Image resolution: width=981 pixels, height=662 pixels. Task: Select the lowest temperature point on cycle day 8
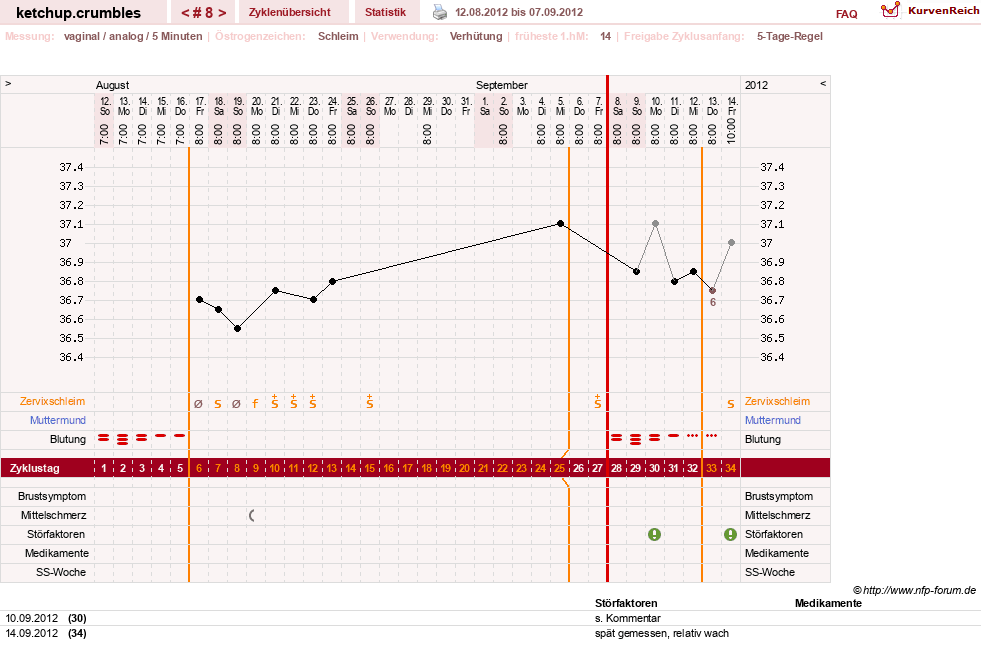tap(237, 328)
